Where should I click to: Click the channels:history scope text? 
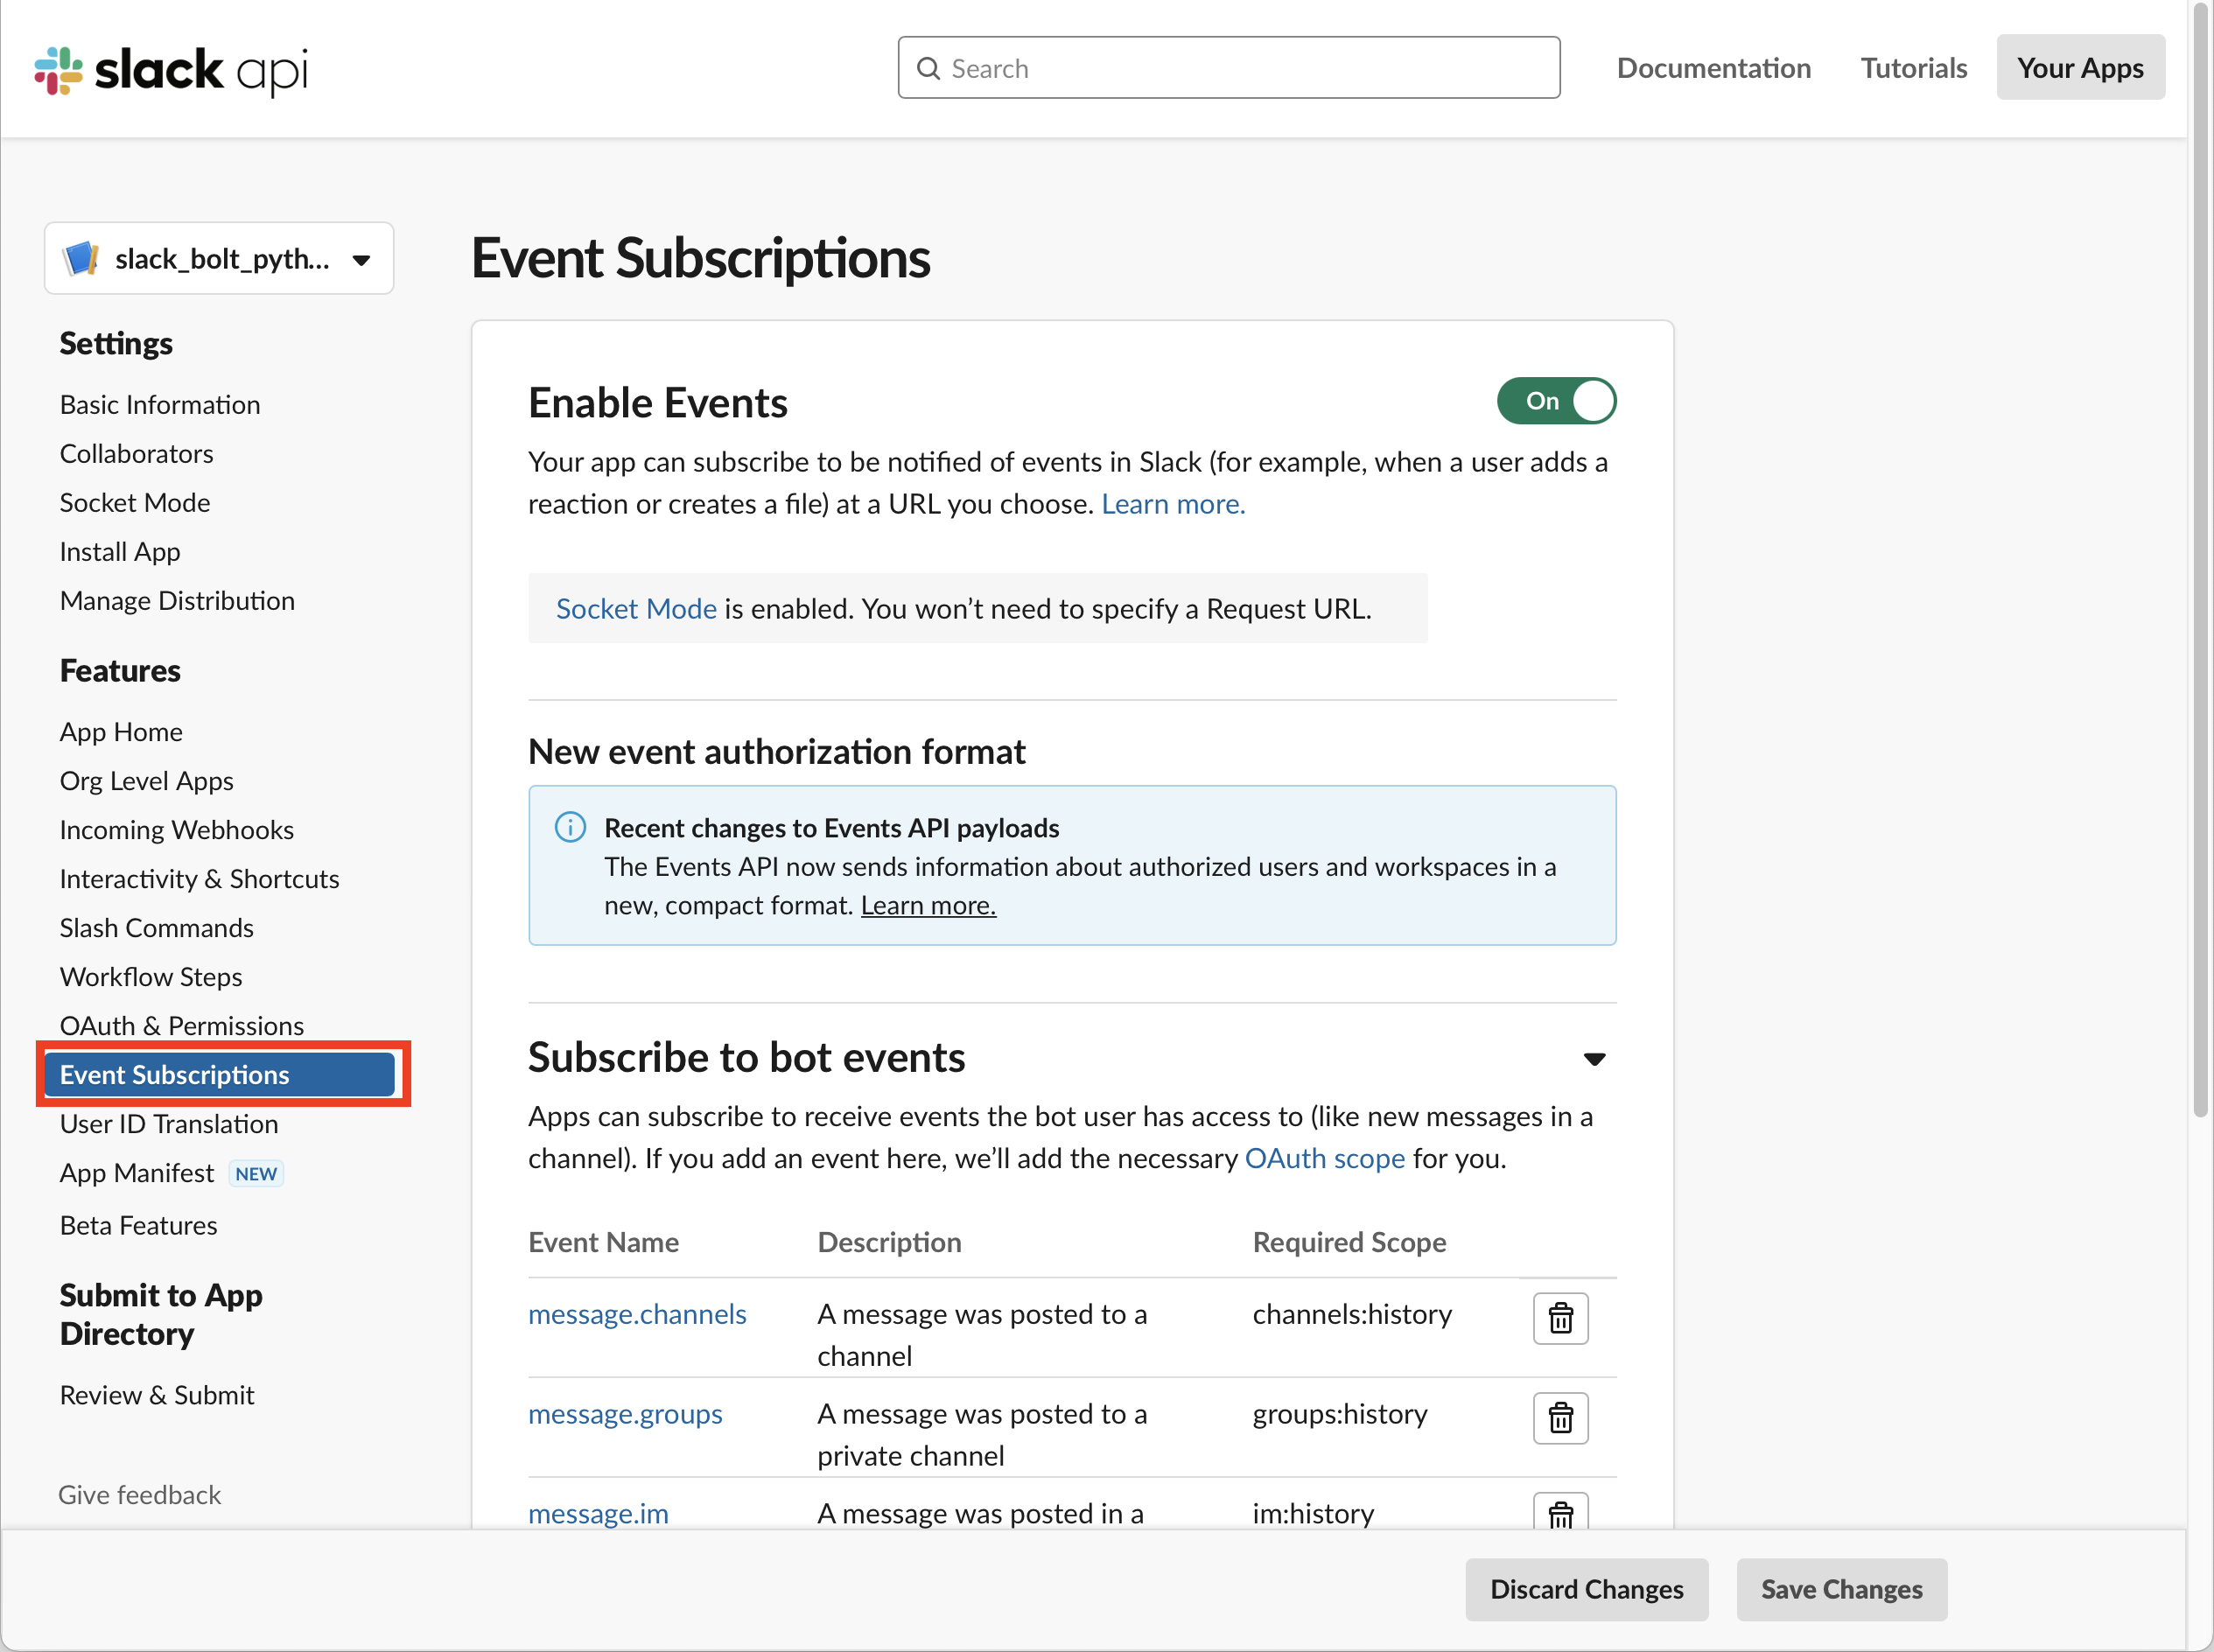pyautogui.click(x=1352, y=1314)
